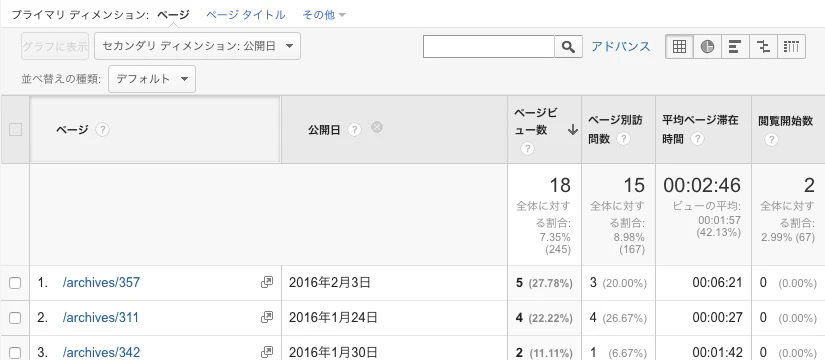Open /archives/357 in new window icon
Viewport: 825px width, 360px height.
point(267,283)
